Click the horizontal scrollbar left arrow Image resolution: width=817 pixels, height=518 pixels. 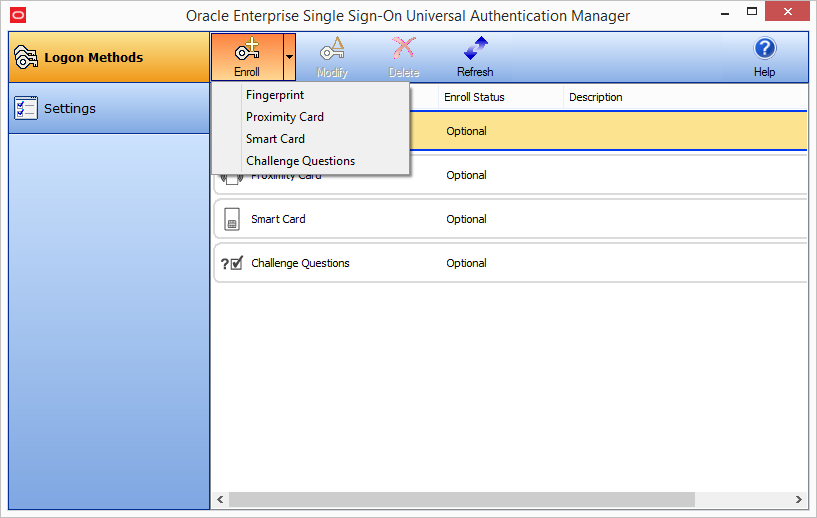point(220,499)
